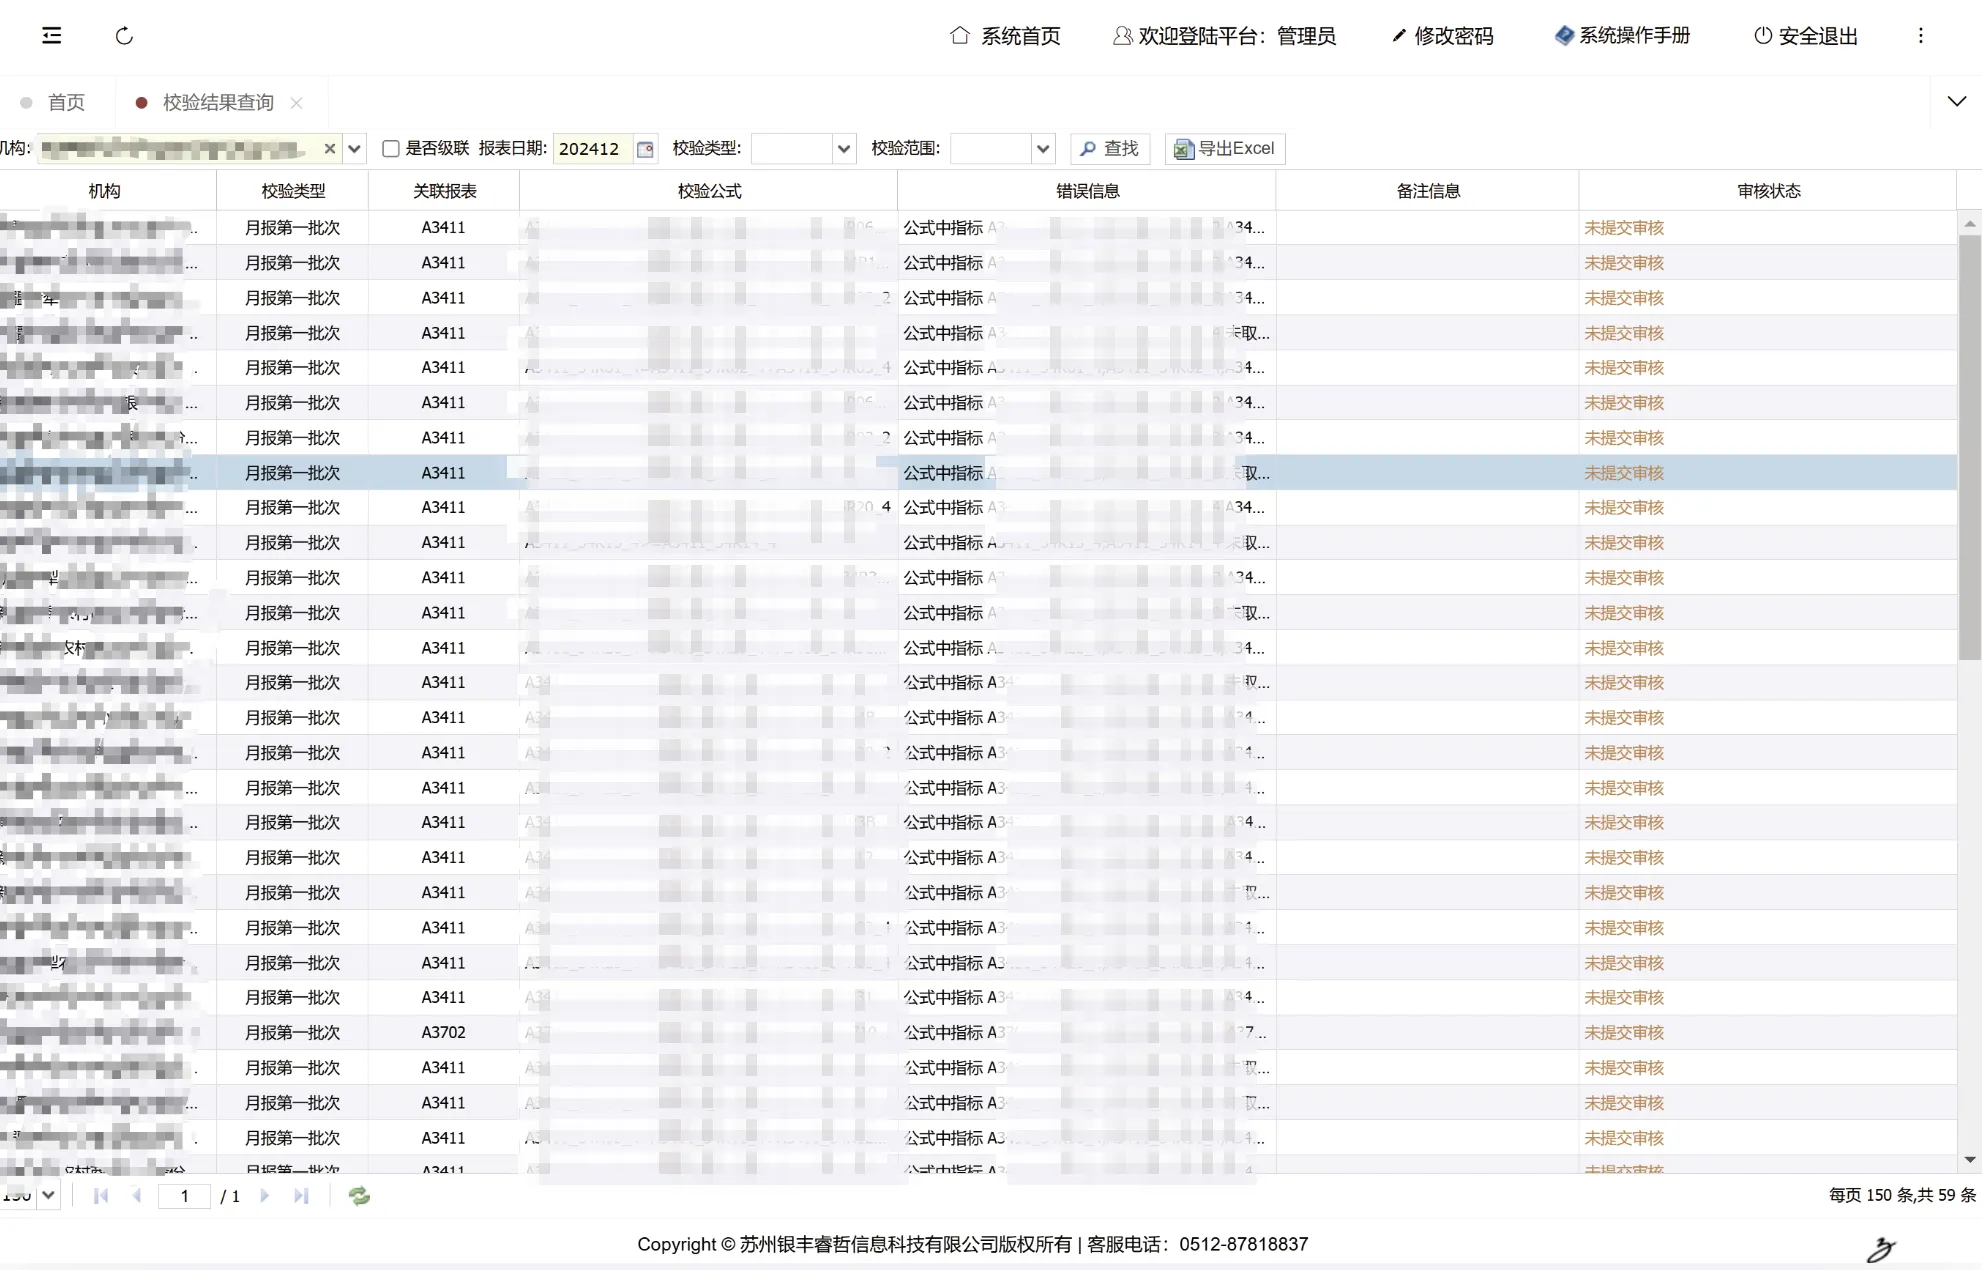Click 安全退出 to log out
1982x1270 pixels.
(x=1806, y=36)
